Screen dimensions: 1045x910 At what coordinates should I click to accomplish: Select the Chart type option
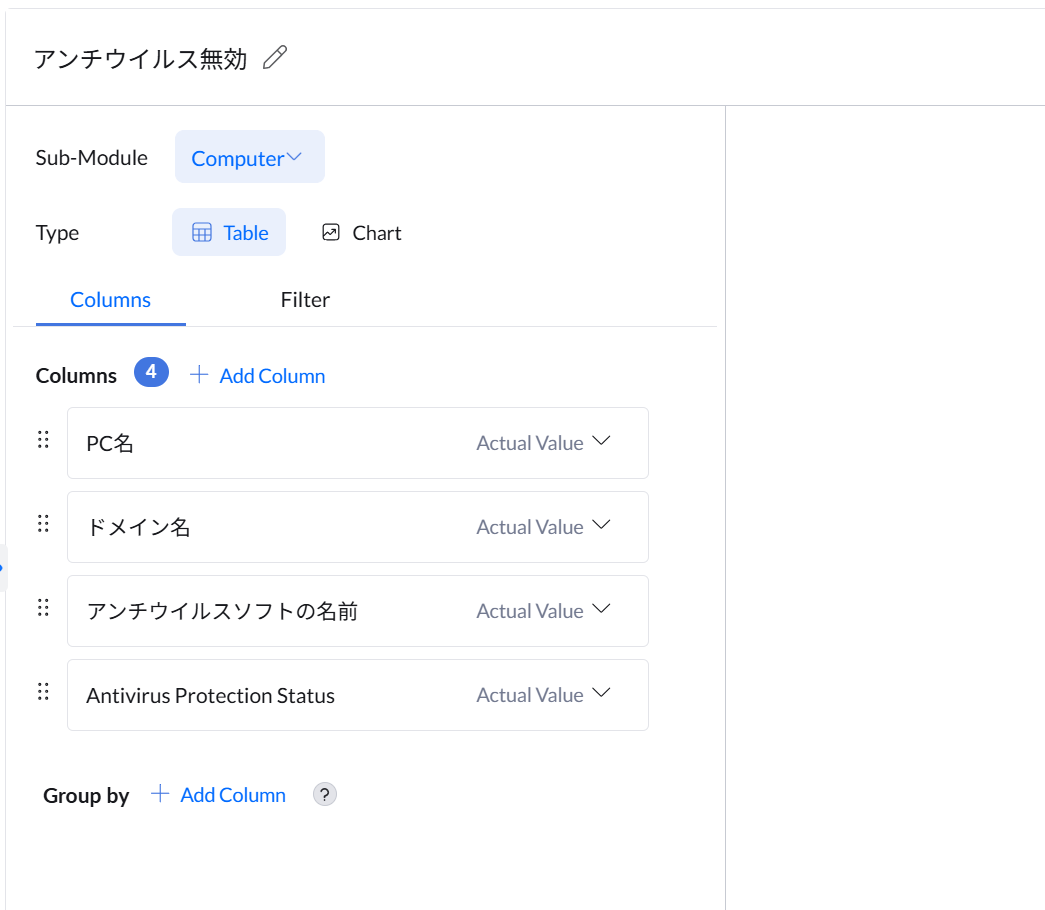pyautogui.click(x=361, y=233)
